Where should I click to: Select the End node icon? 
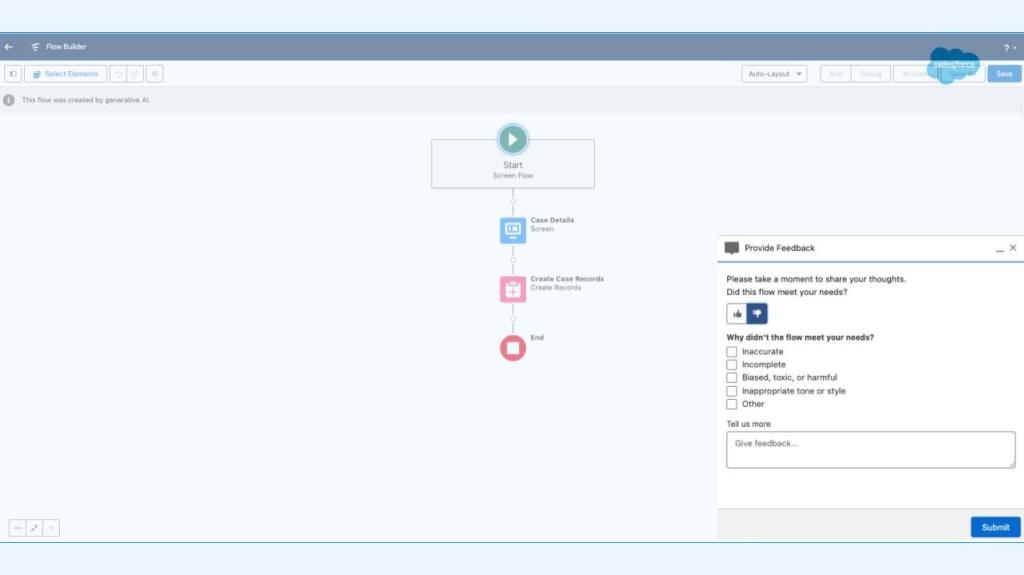click(x=513, y=348)
